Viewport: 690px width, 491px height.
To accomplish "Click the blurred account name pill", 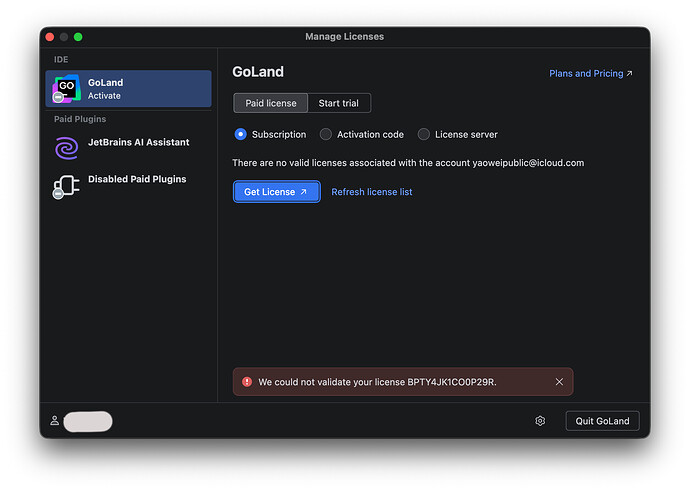I will 88,421.
